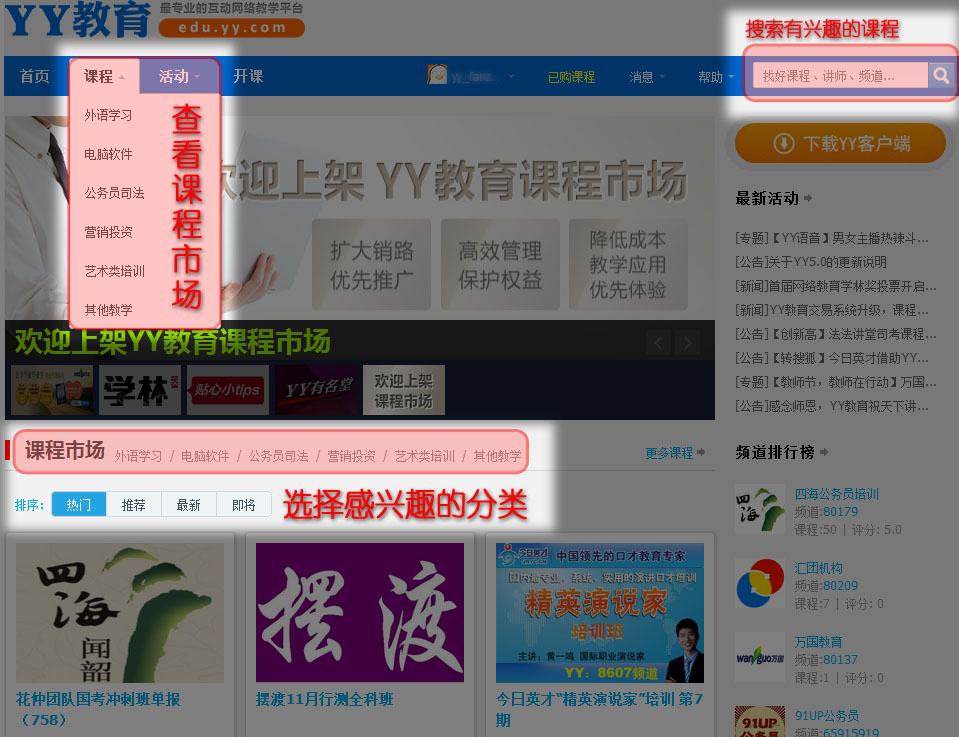Click the 高效管理 保护权益 banner tile
The image size is (959, 737).
[x=500, y=264]
